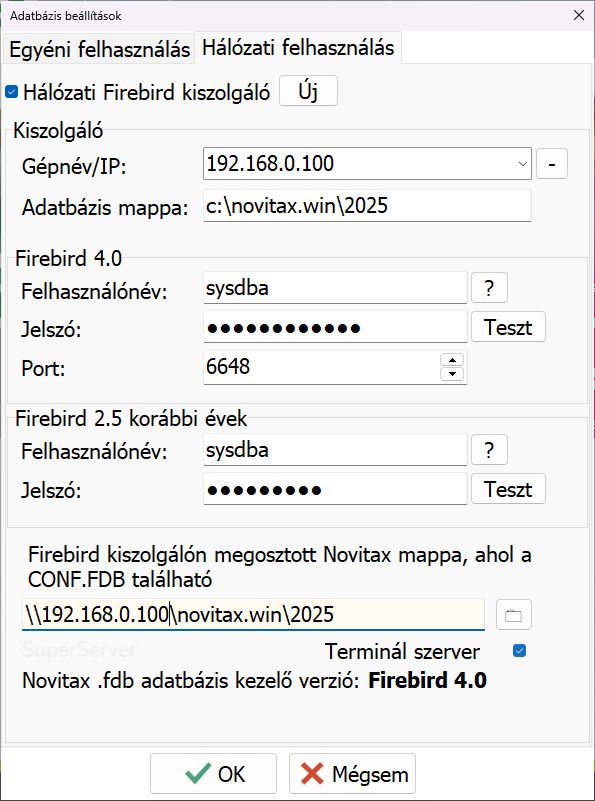Toggle Hálózati Firebird kiszolgáló checkbox
This screenshot has width=595, height=801.
pyautogui.click(x=11, y=92)
